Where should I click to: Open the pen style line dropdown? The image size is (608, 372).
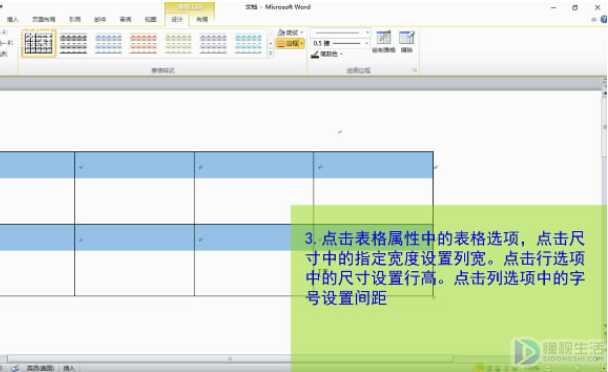point(341,33)
